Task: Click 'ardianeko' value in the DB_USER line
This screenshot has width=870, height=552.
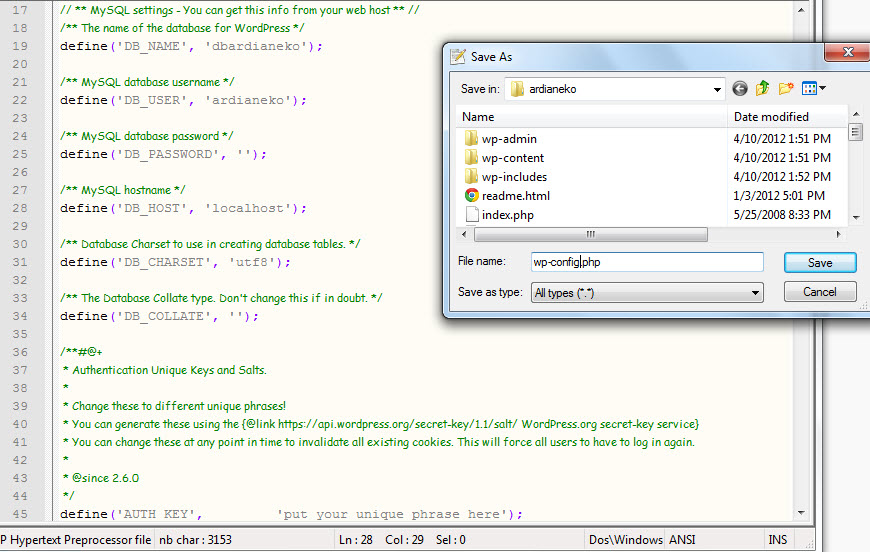Action: tap(248, 100)
